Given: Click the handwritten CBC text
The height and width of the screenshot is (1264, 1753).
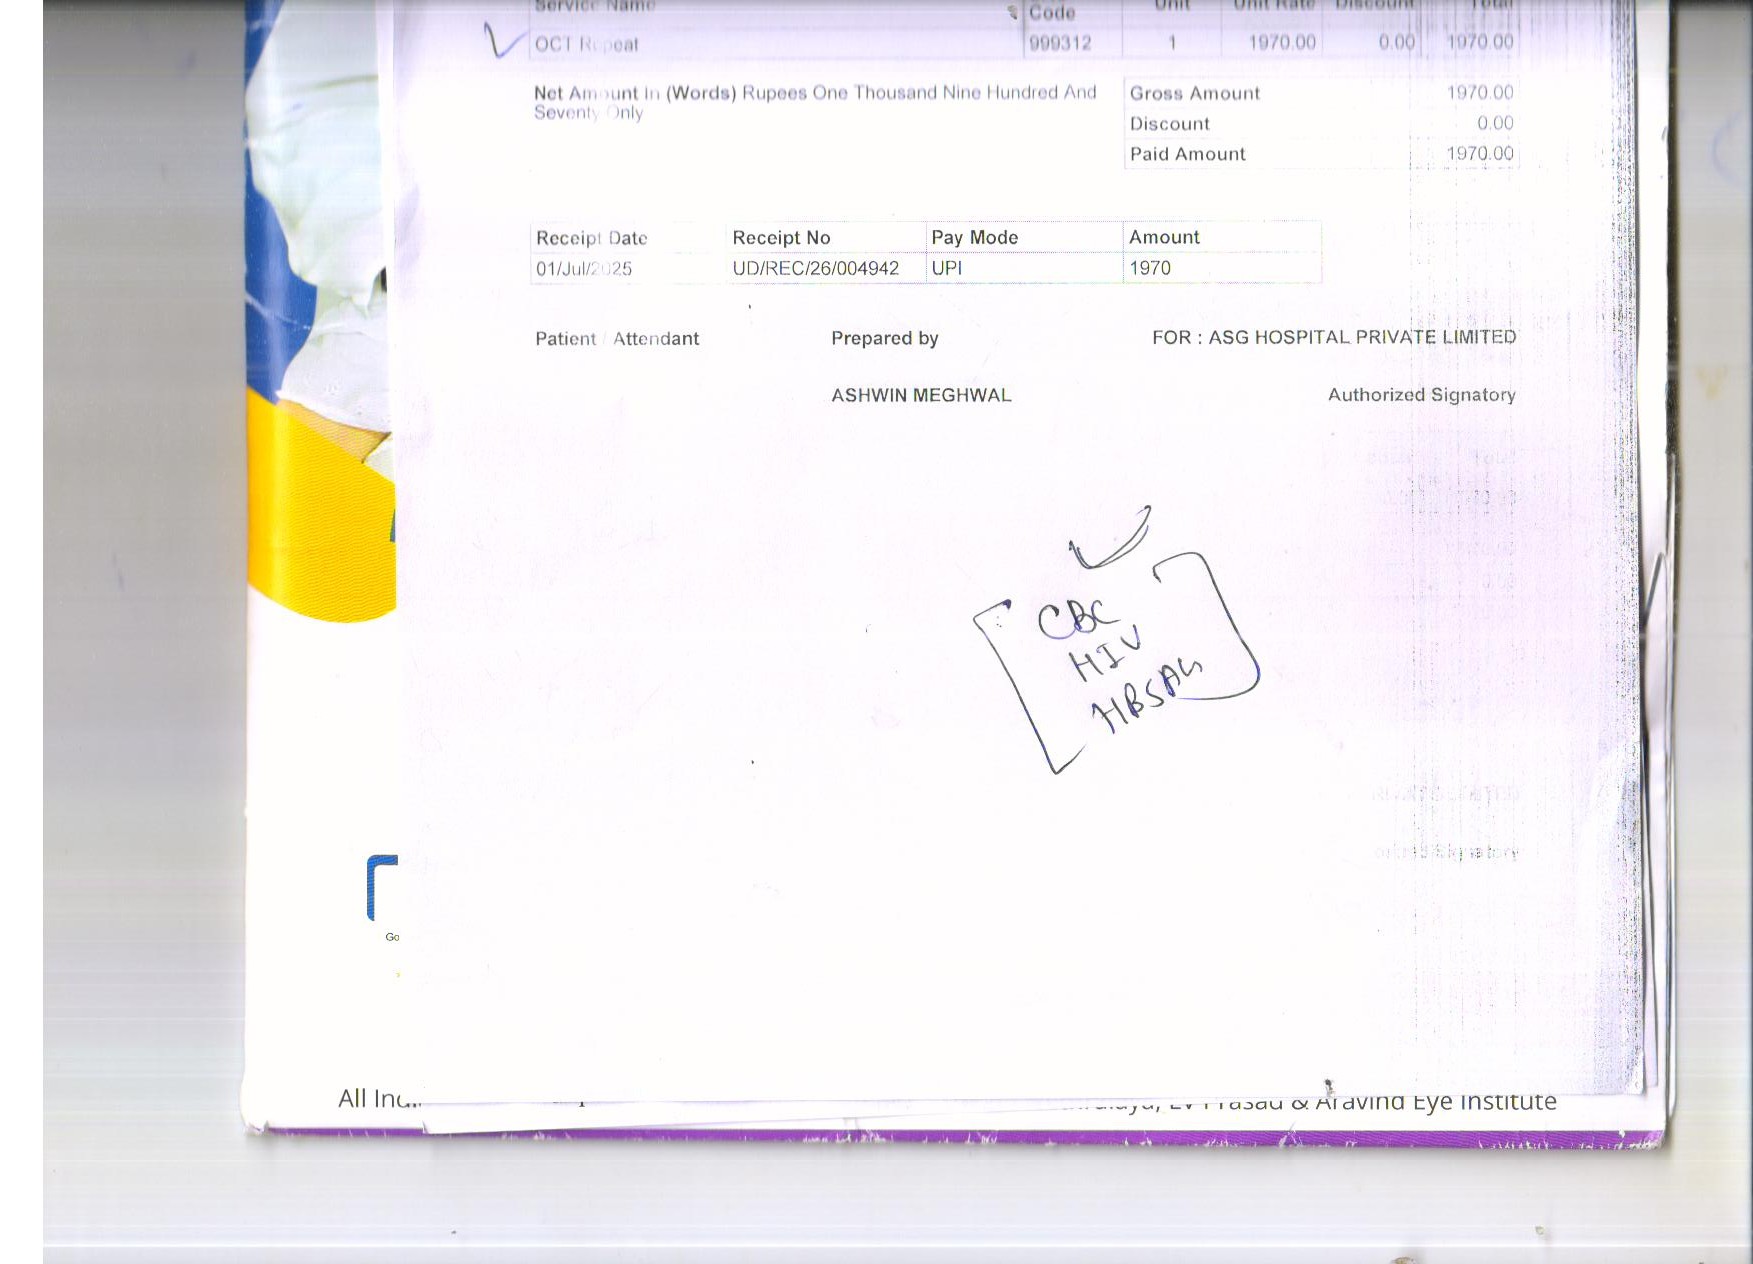Looking at the screenshot, I should coord(1077,618).
